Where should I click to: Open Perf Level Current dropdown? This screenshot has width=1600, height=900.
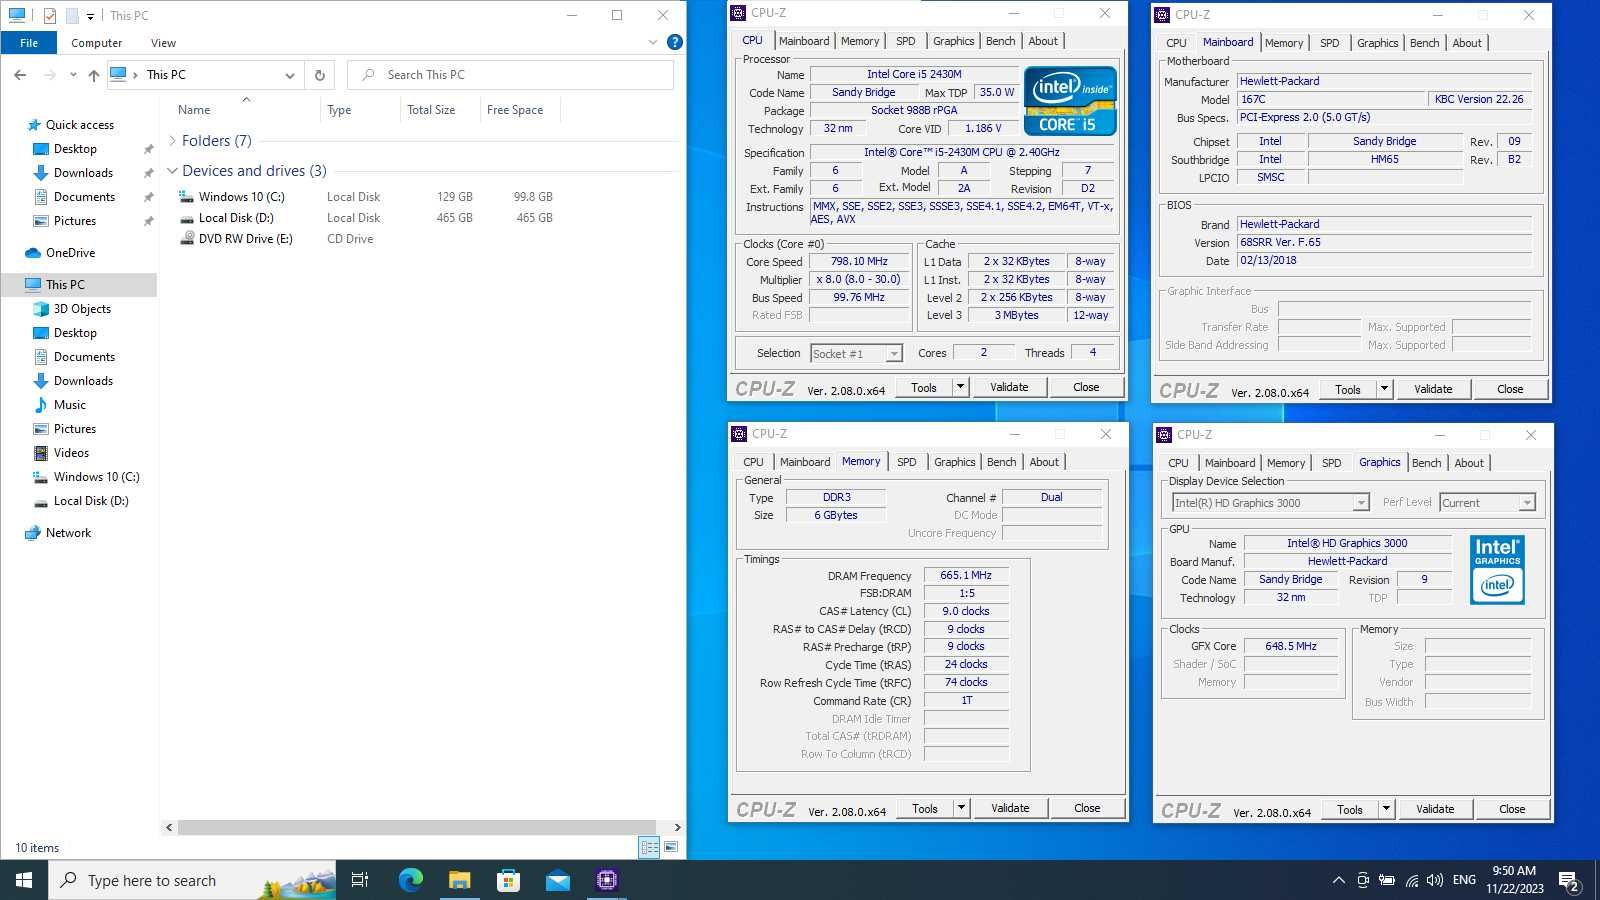pos(1487,503)
